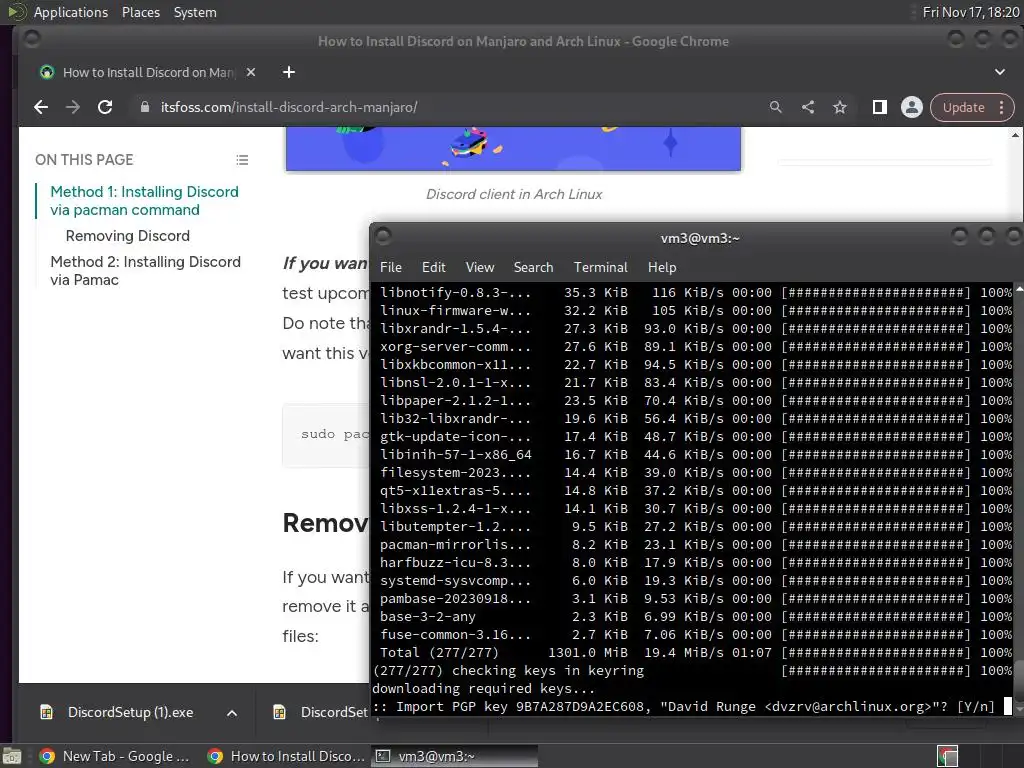This screenshot has width=1024, height=768.
Task: Close the How to Install Discord tab
Action: 251,72
